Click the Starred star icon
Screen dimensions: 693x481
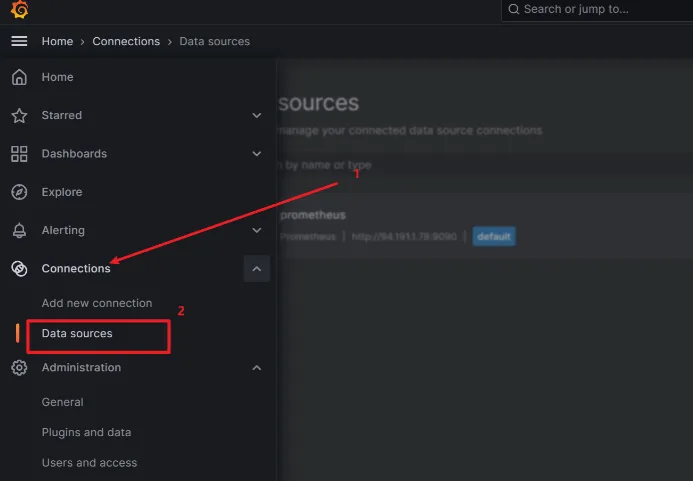[x=19, y=115]
